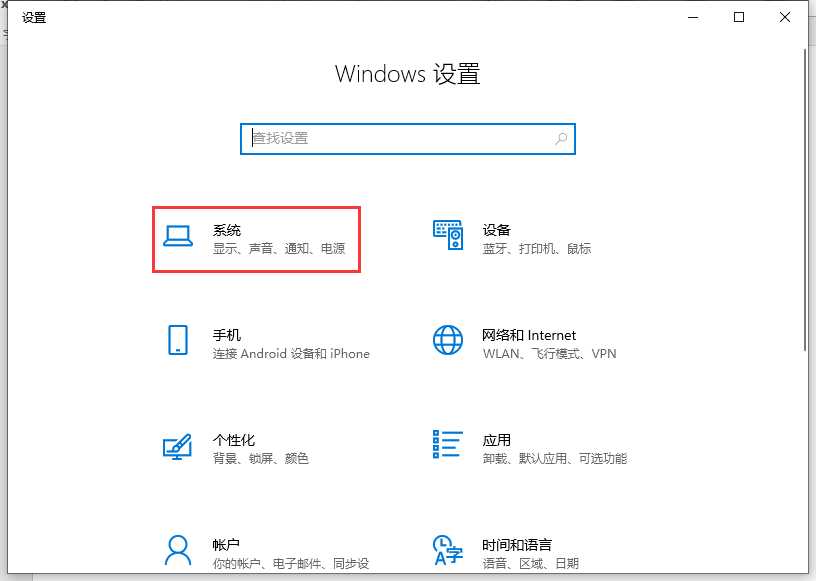Open the 设备 keyboard and speaker icon
Viewport: 816px width, 581px height.
point(448,235)
